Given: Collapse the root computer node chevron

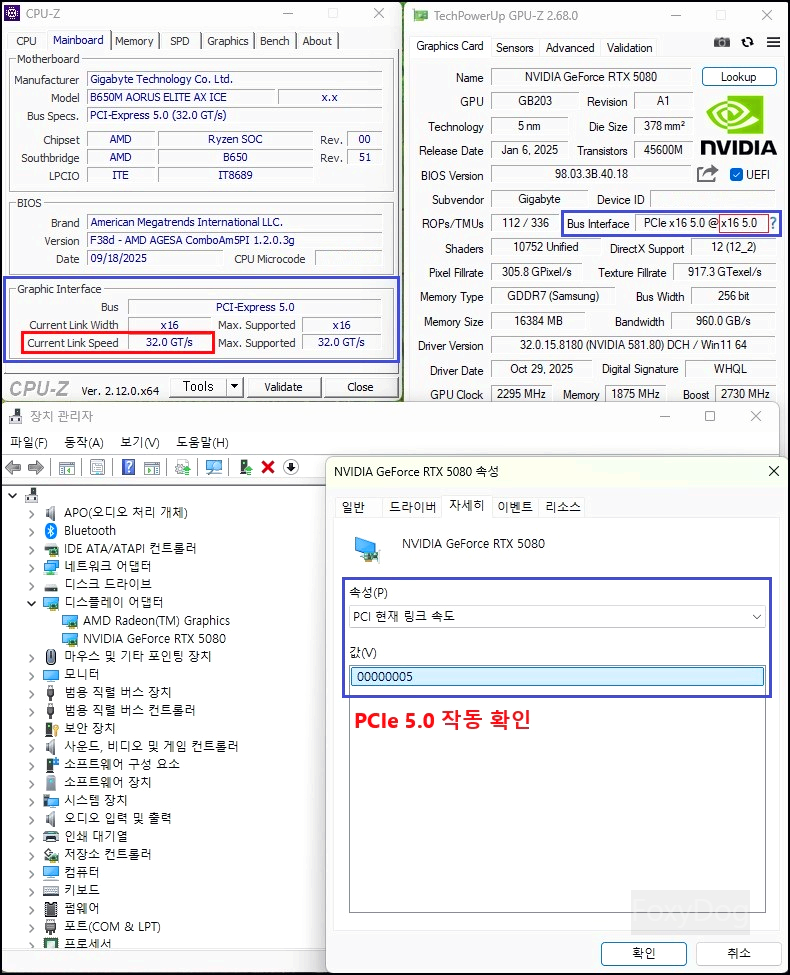Looking at the screenshot, I should (12, 495).
